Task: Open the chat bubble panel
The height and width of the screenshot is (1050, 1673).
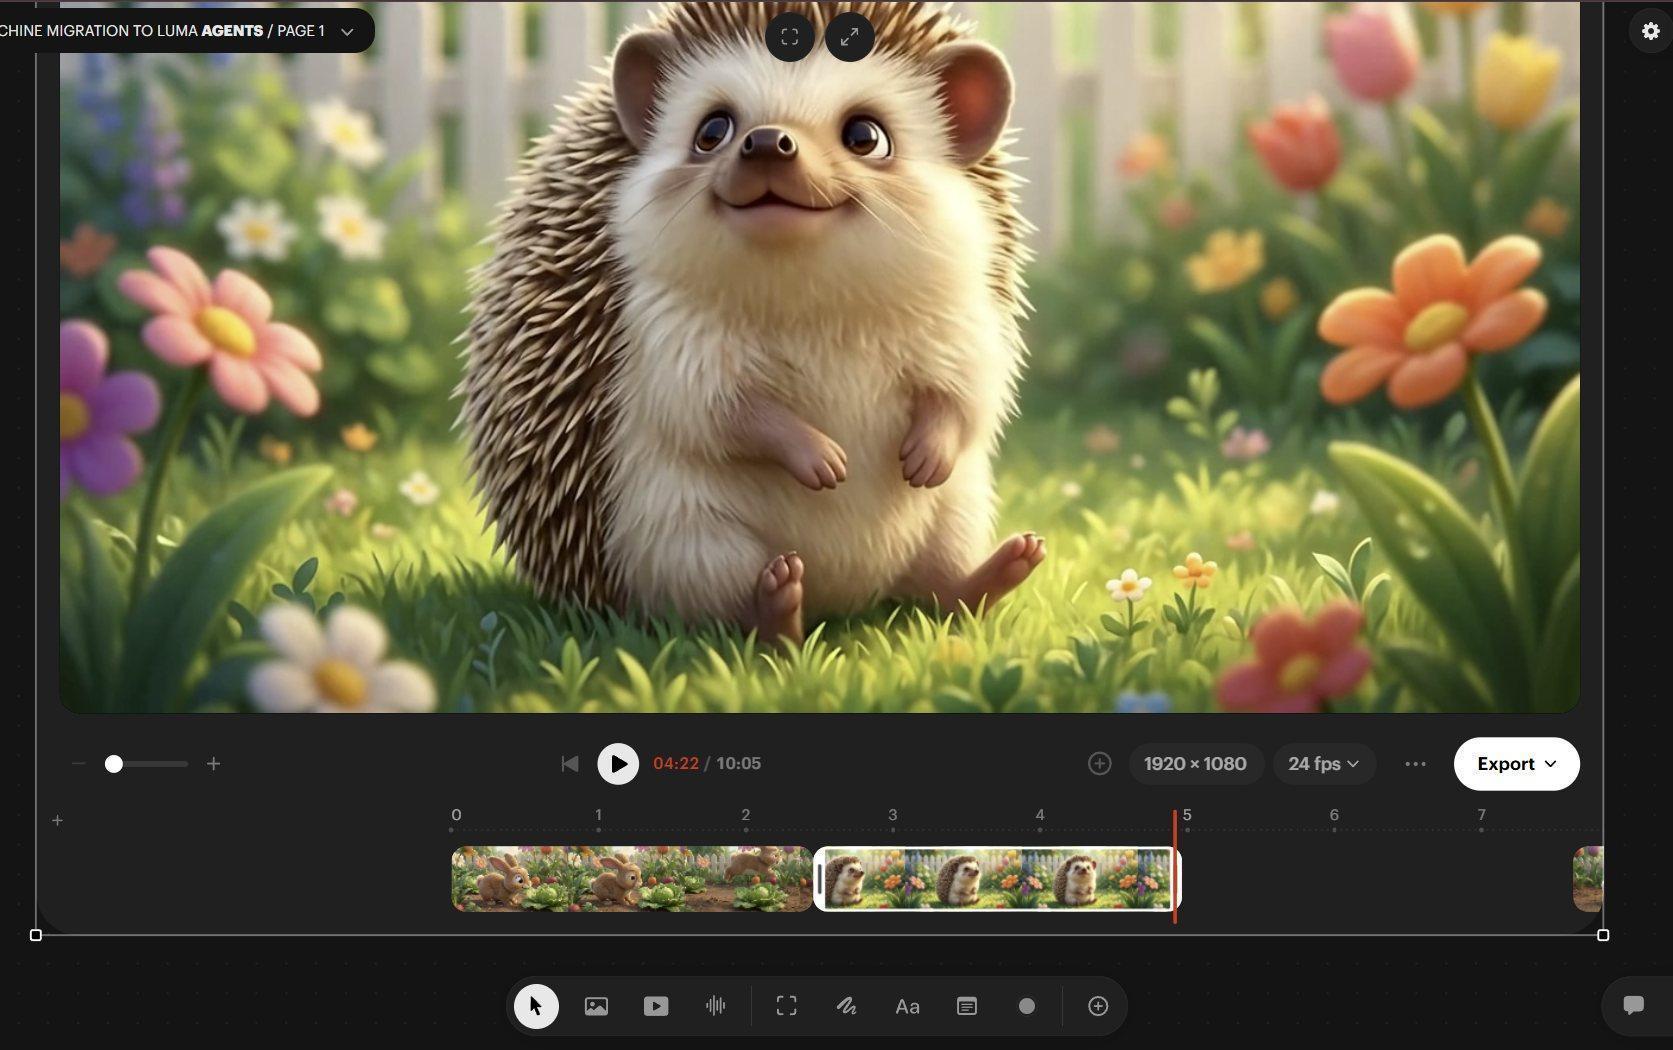Action: (x=1634, y=1005)
